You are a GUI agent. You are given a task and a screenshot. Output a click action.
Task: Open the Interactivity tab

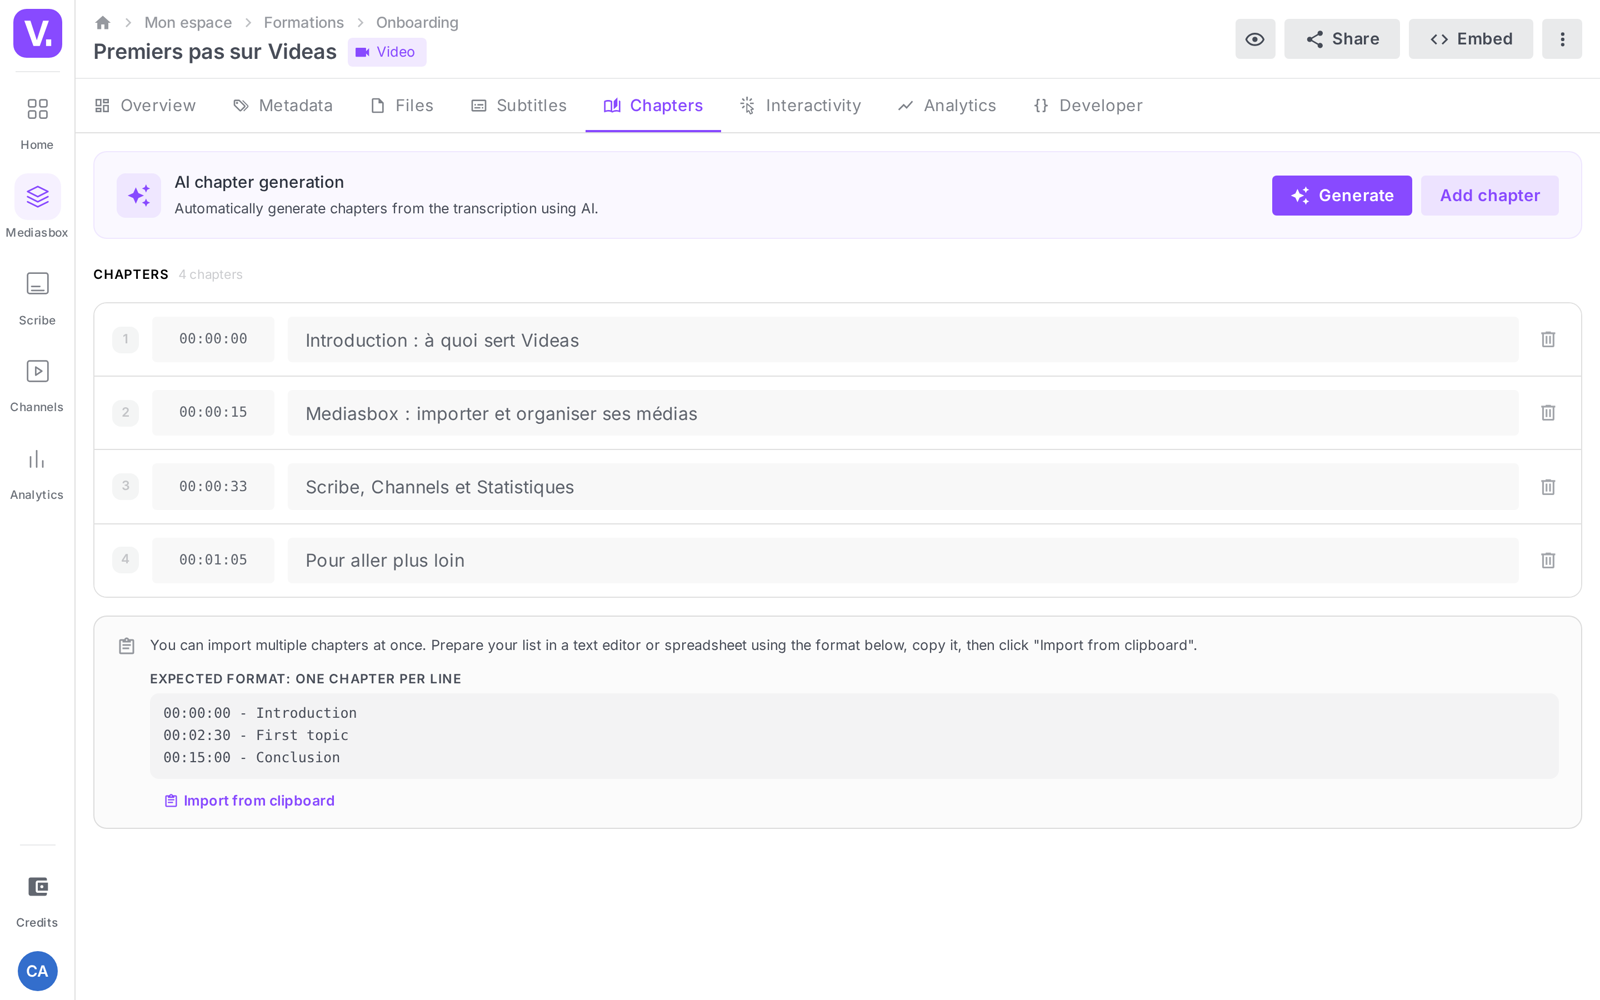pos(800,105)
